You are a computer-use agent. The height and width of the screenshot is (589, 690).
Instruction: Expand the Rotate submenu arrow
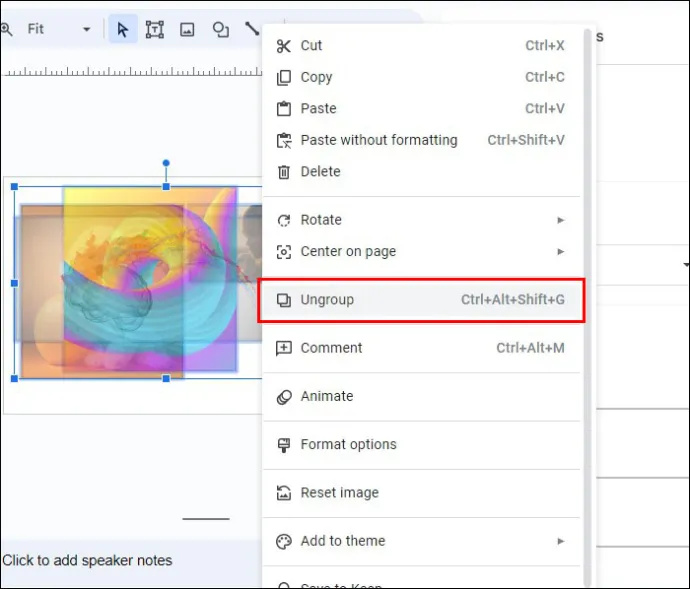tap(560, 220)
